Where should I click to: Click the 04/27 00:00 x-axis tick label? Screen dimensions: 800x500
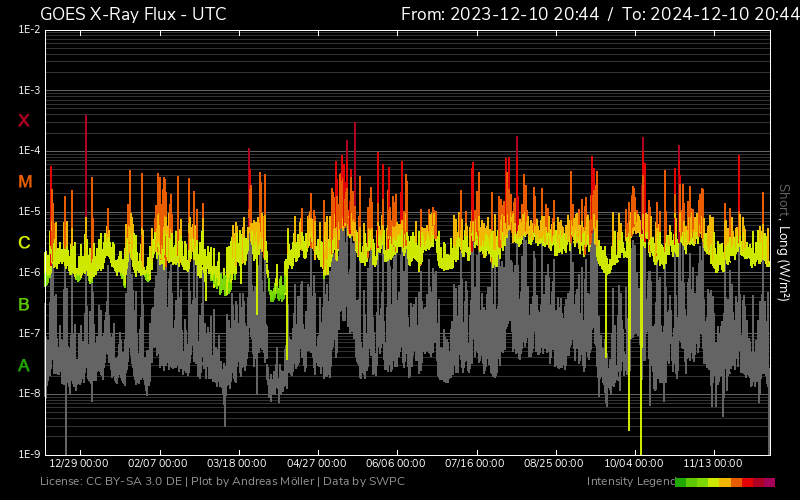(316, 464)
